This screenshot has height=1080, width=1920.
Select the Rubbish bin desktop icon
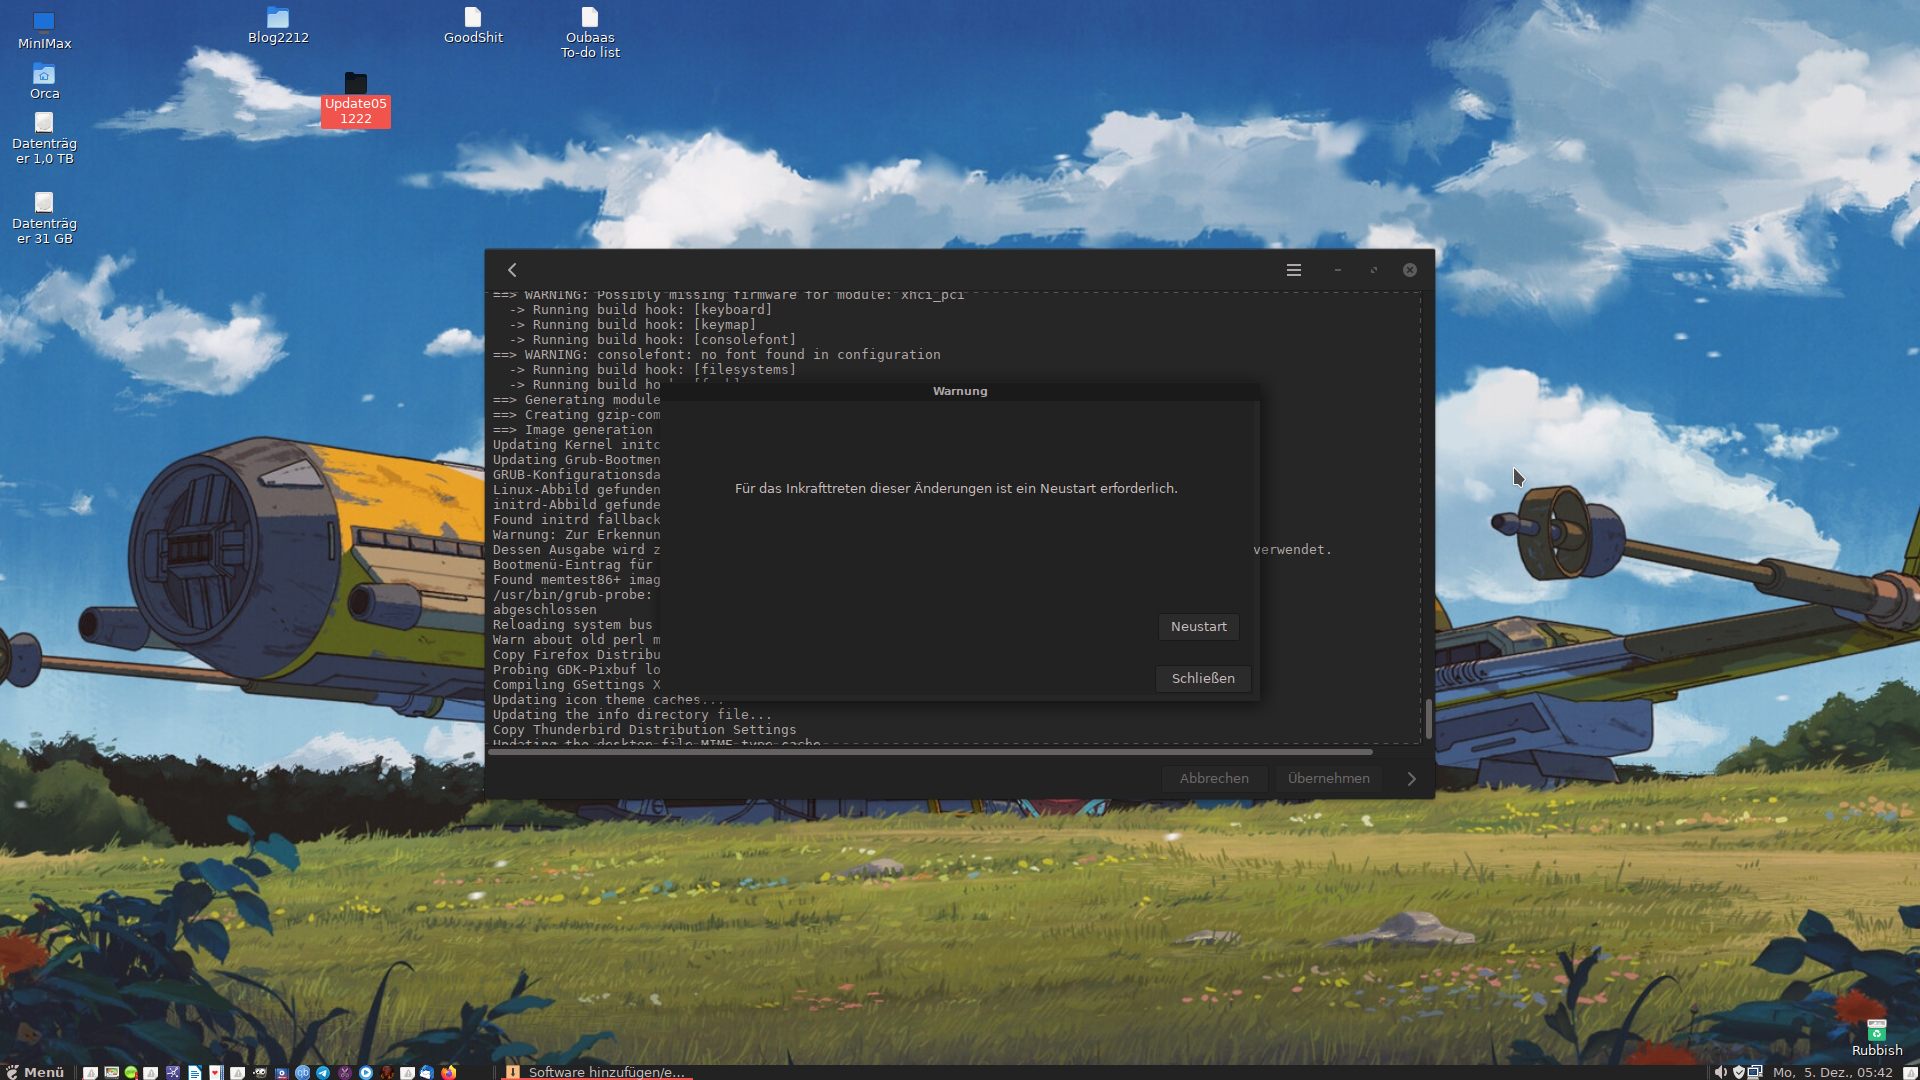pyautogui.click(x=1876, y=1038)
